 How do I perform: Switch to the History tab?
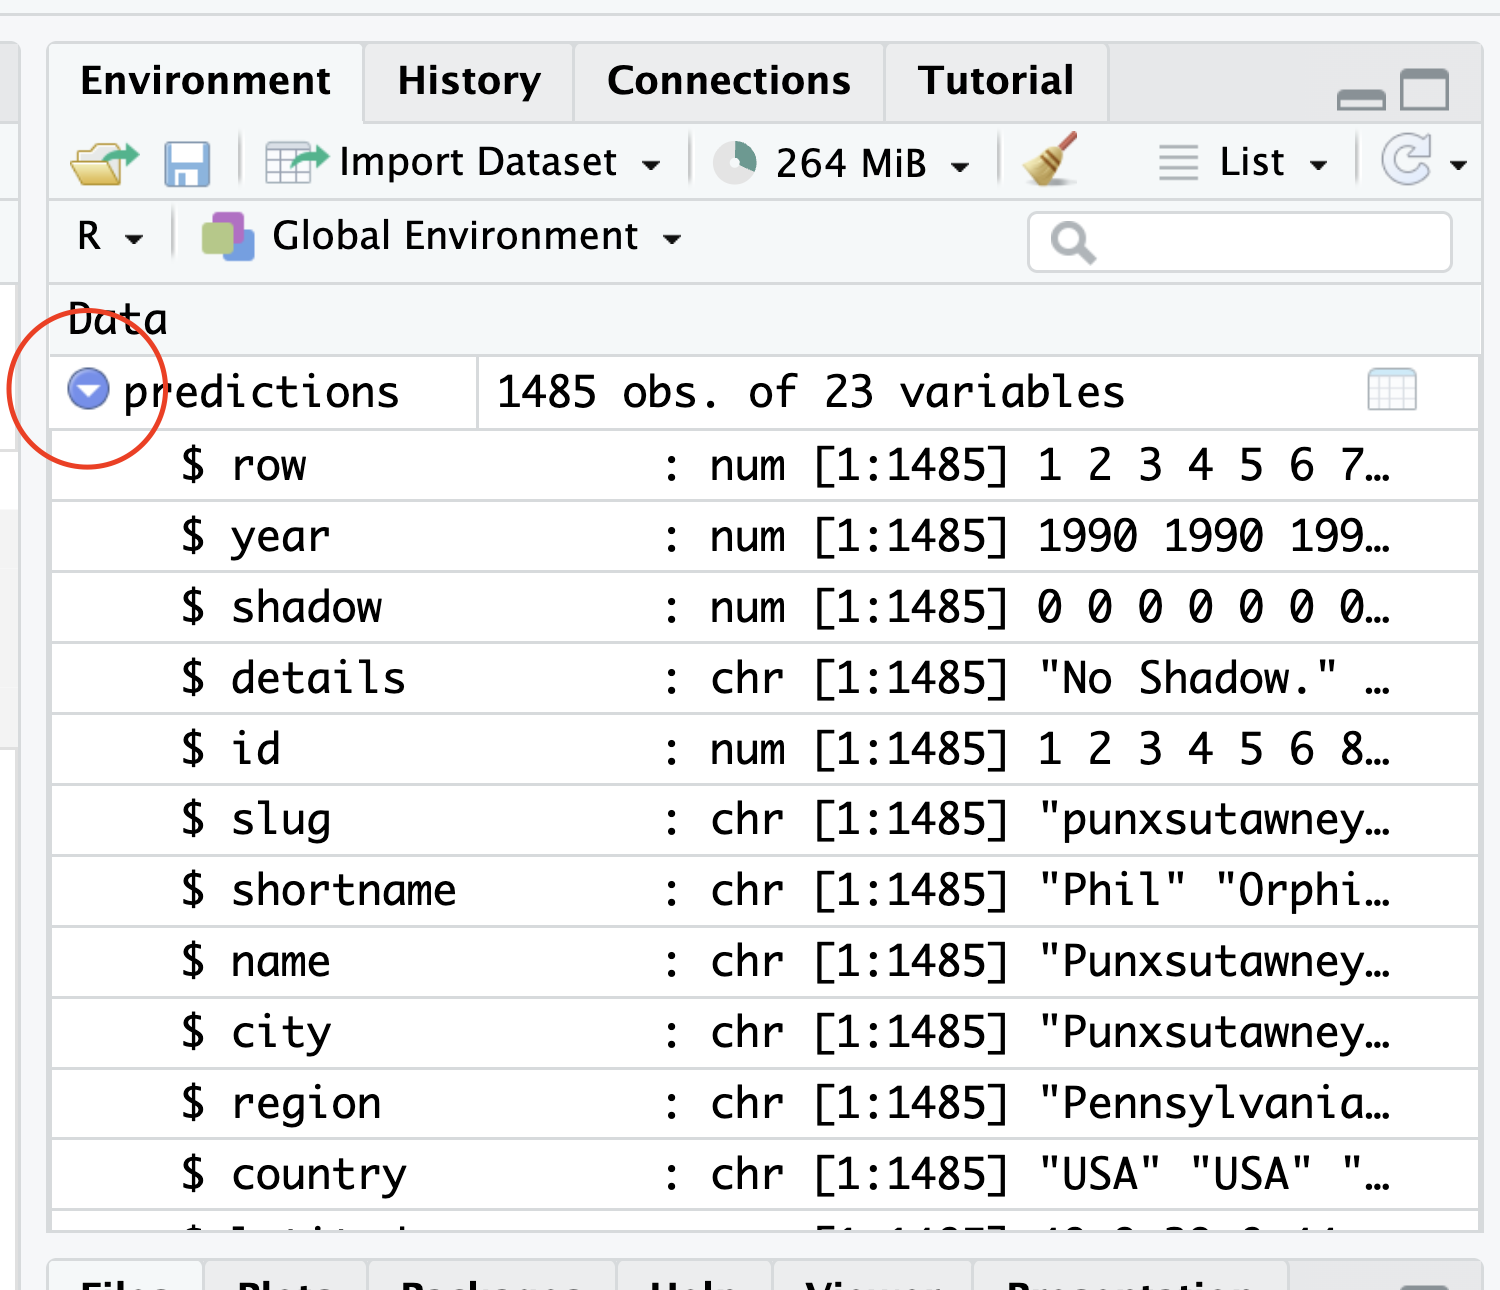[x=469, y=81]
